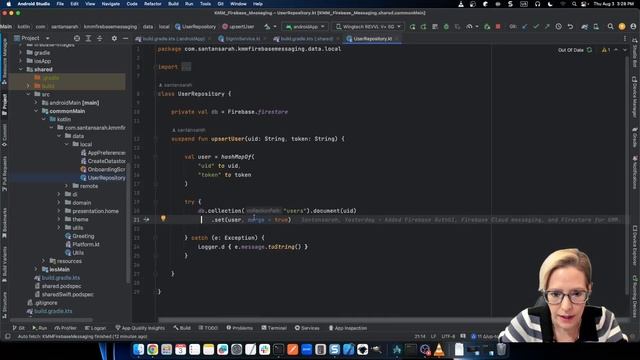Screen dimensions: 640x360
Task: Open the Profiler tool window button
Action: coord(65,328)
